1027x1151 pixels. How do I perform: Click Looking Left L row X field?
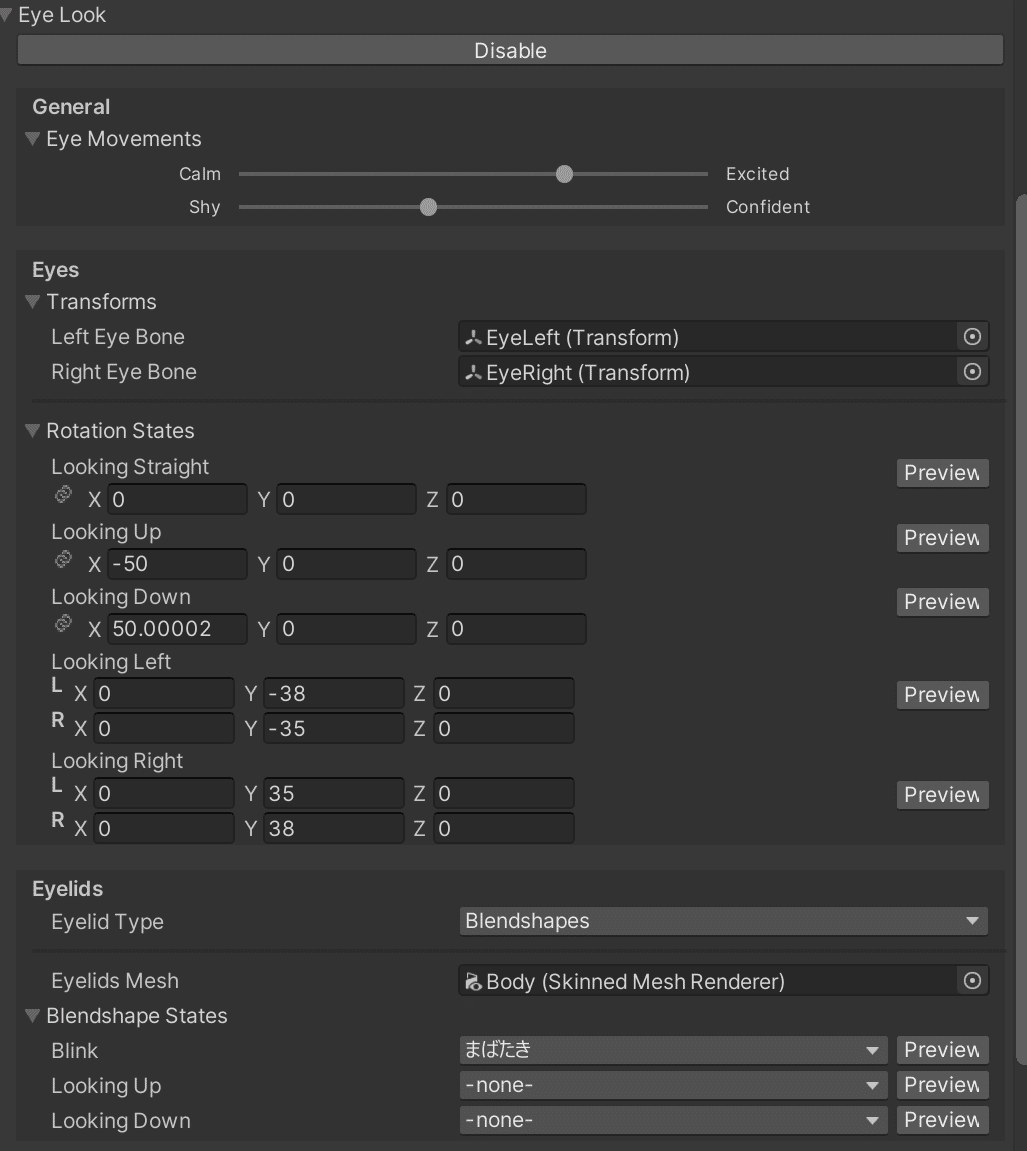[x=164, y=693]
